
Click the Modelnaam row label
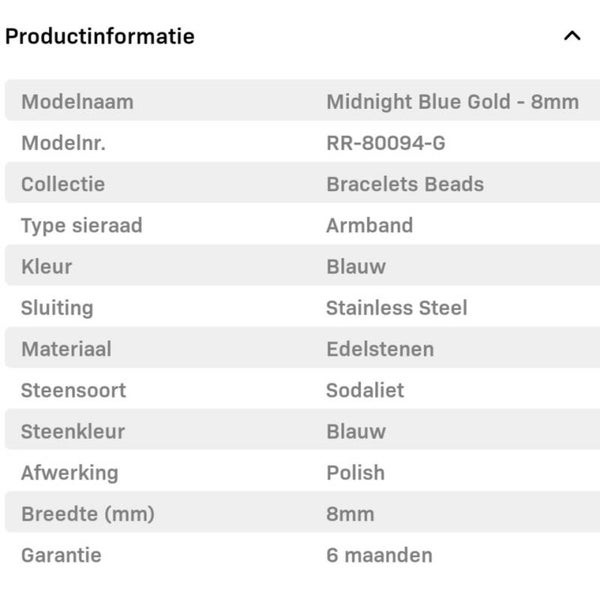click(77, 101)
